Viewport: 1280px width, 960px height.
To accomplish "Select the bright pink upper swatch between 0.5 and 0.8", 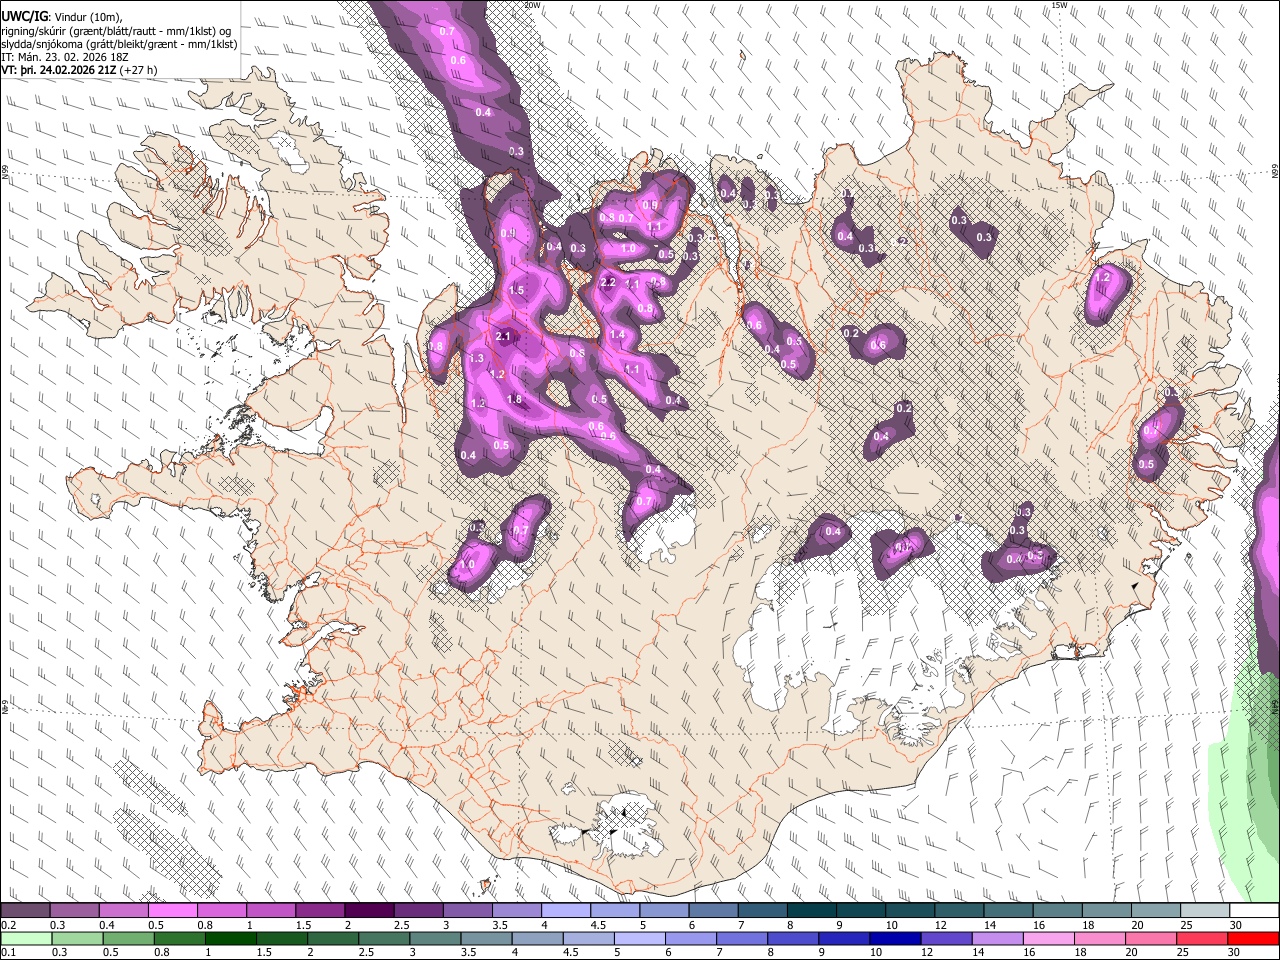I will 174,911.
